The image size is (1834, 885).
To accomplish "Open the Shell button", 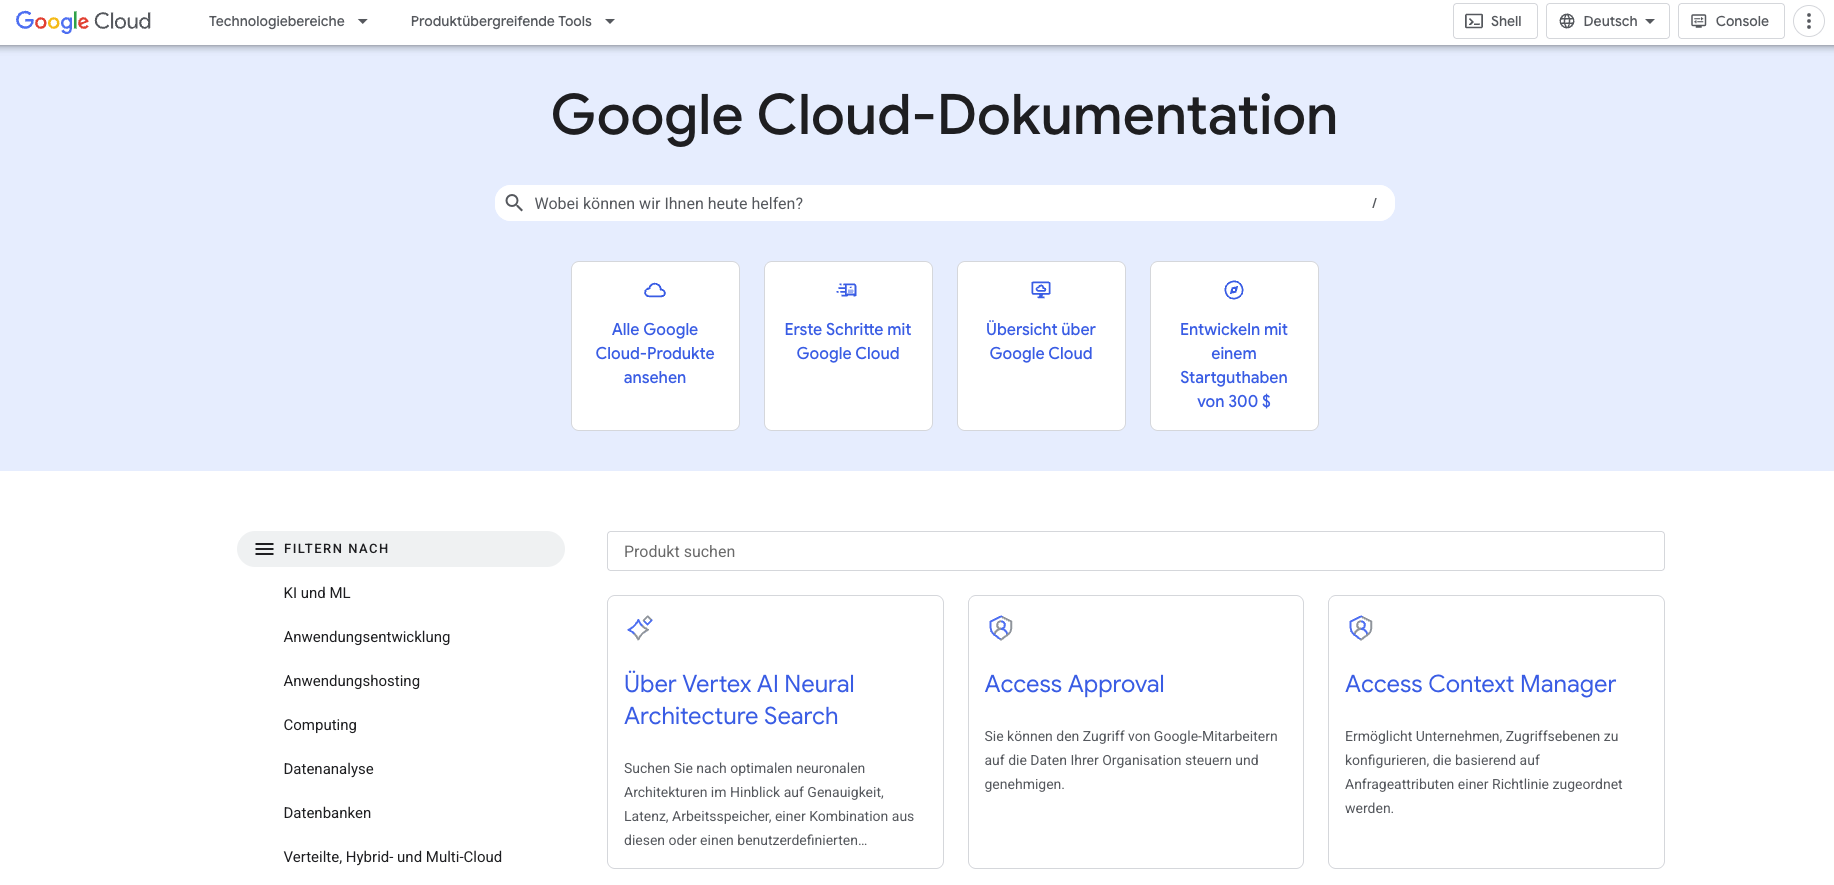I will 1495,21.
